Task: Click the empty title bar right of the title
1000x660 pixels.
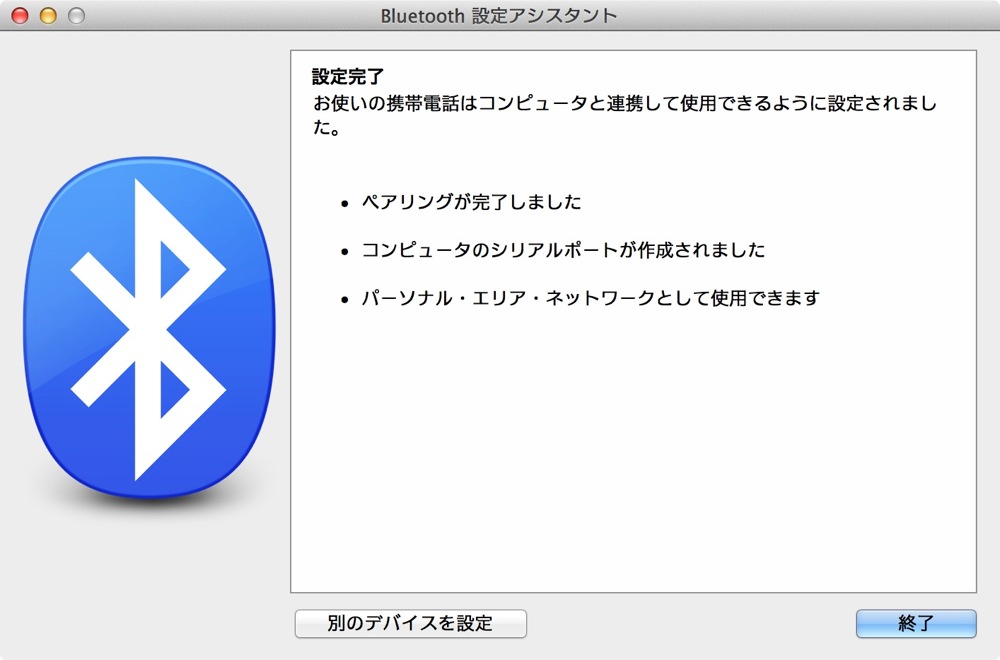Action: [804, 15]
